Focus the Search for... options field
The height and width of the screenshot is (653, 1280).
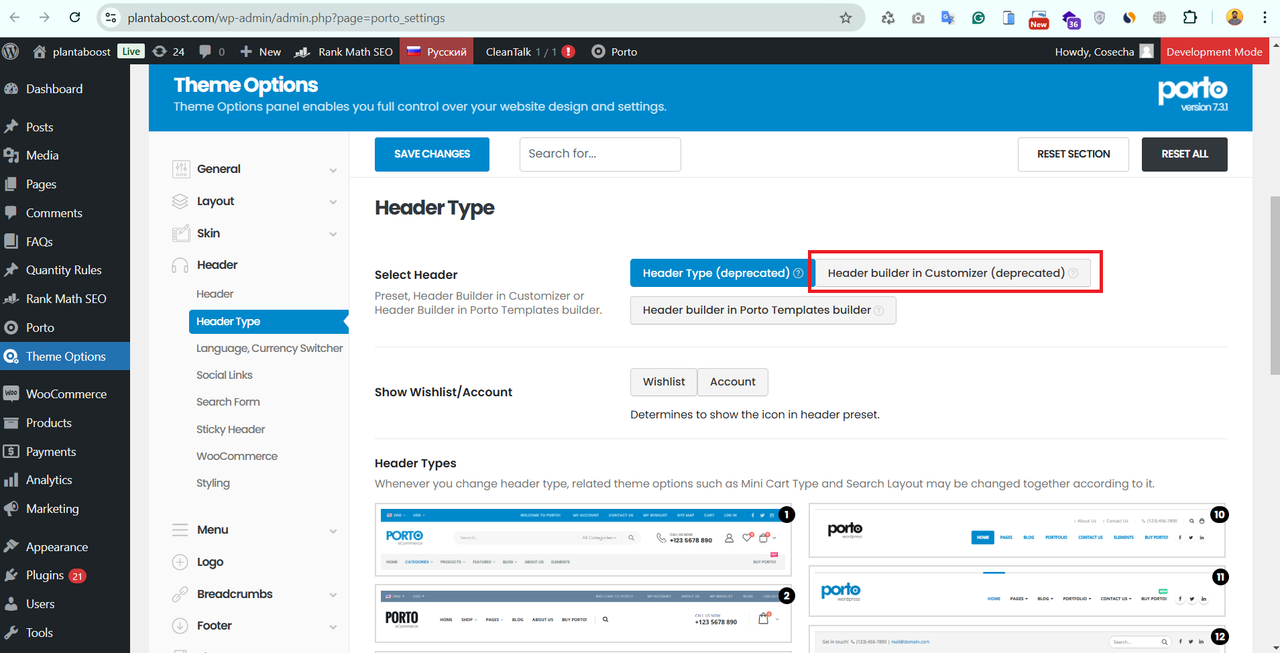(600, 154)
